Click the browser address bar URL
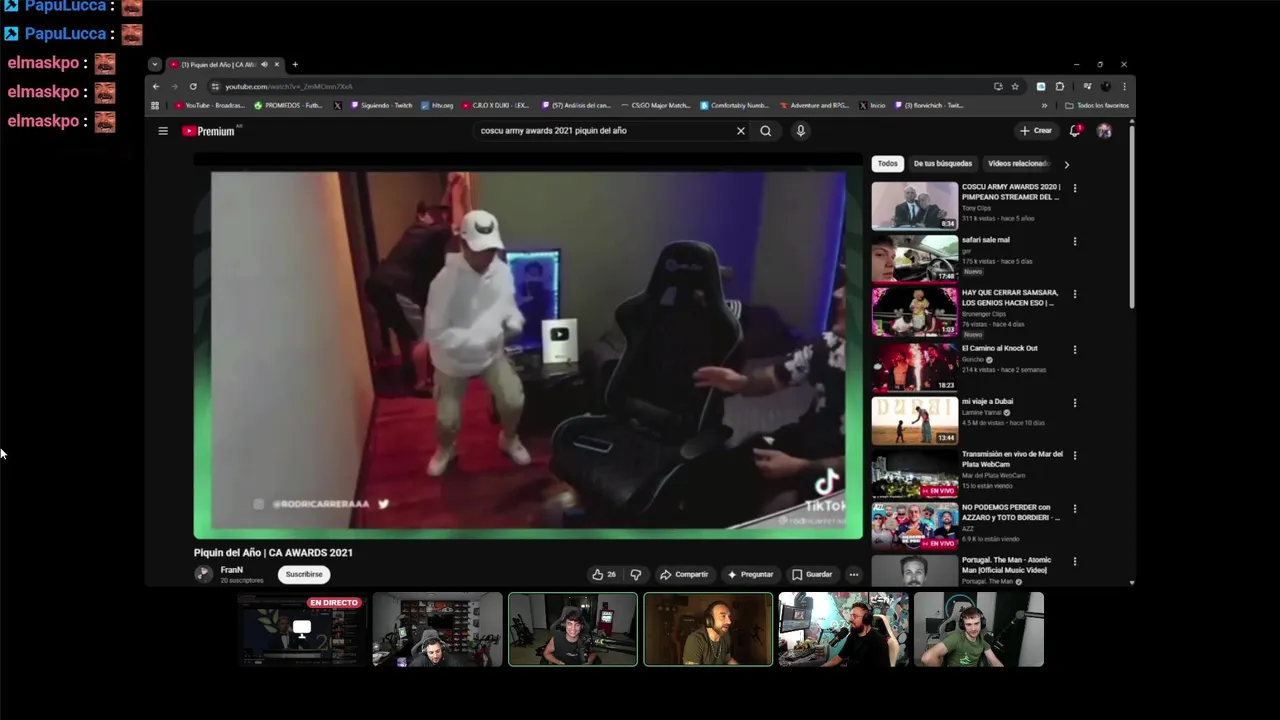This screenshot has height=720, width=1280. pyautogui.click(x=289, y=87)
